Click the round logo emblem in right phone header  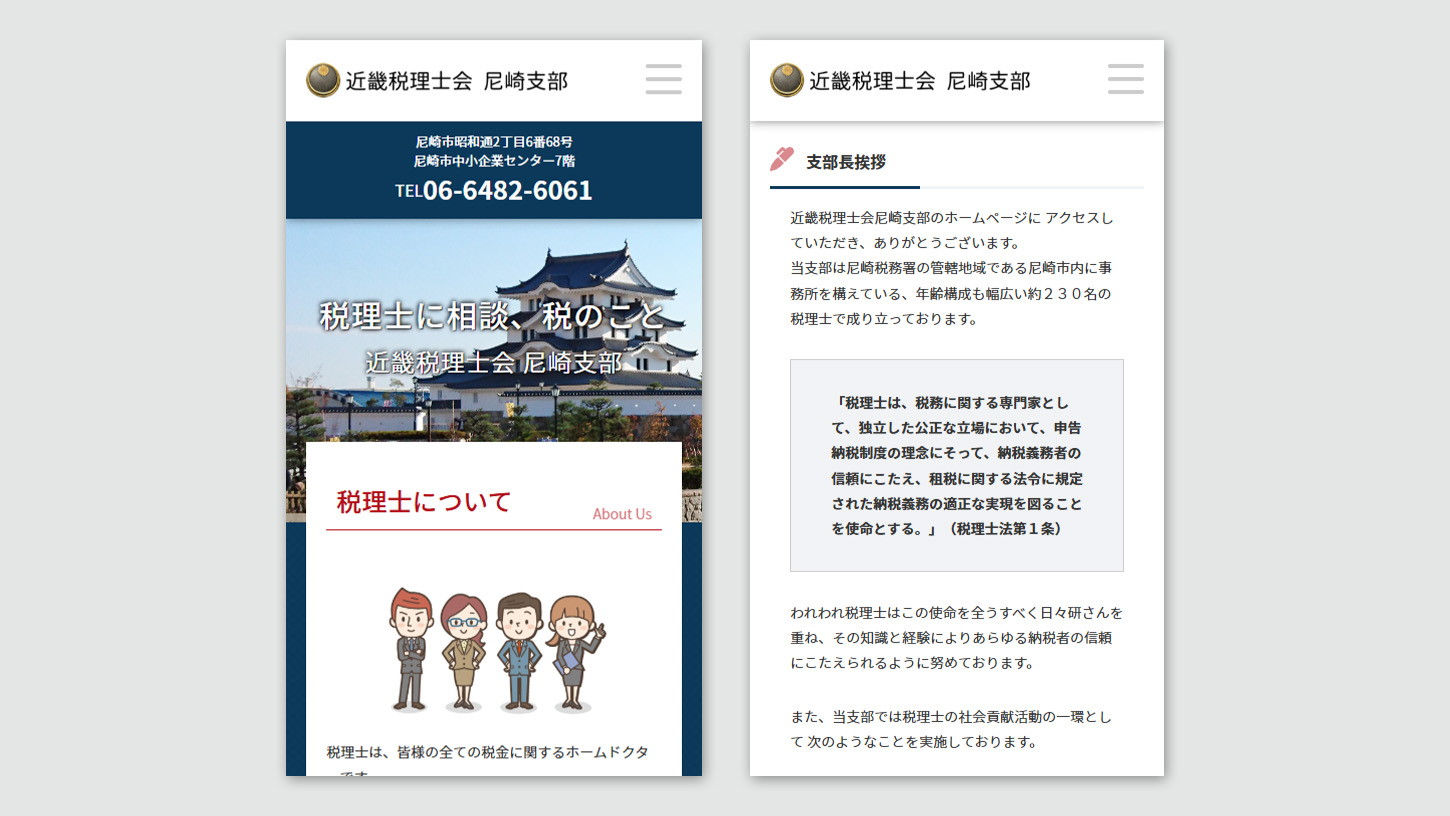[x=787, y=80]
